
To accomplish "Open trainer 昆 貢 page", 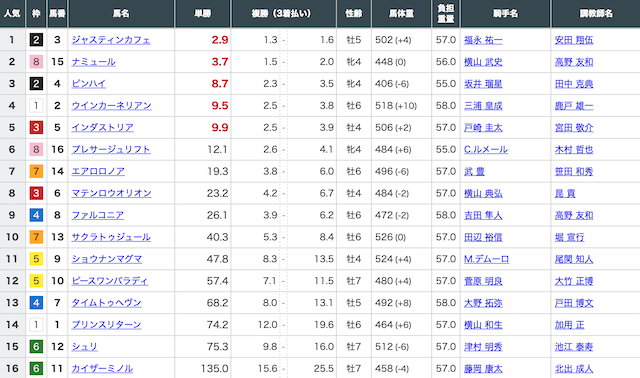I will coord(565,193).
